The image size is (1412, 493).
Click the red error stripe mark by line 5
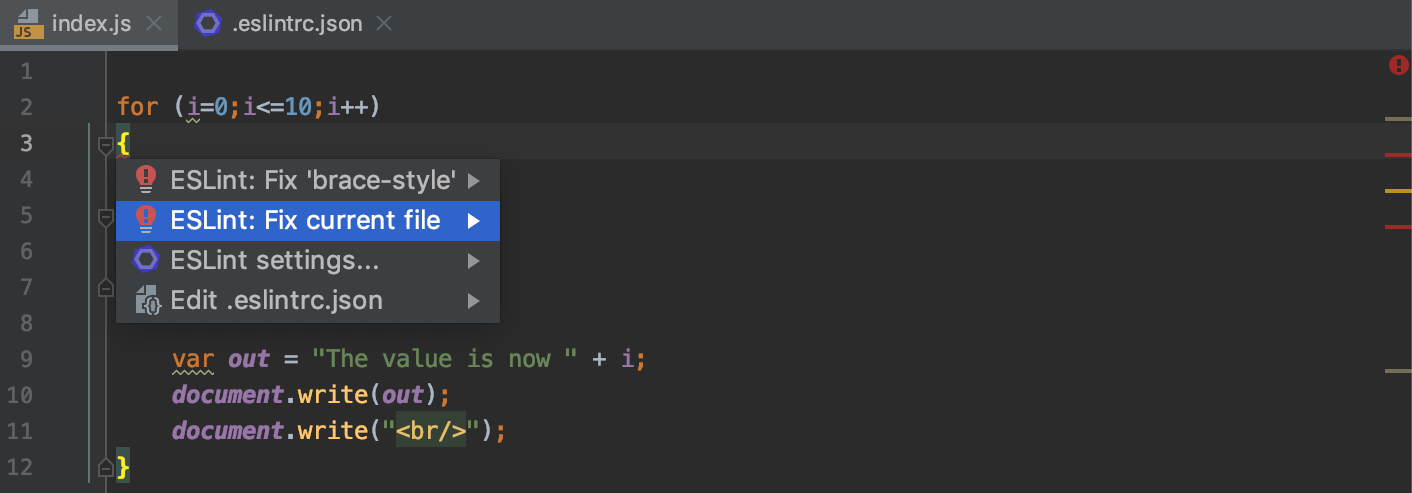(x=1398, y=227)
